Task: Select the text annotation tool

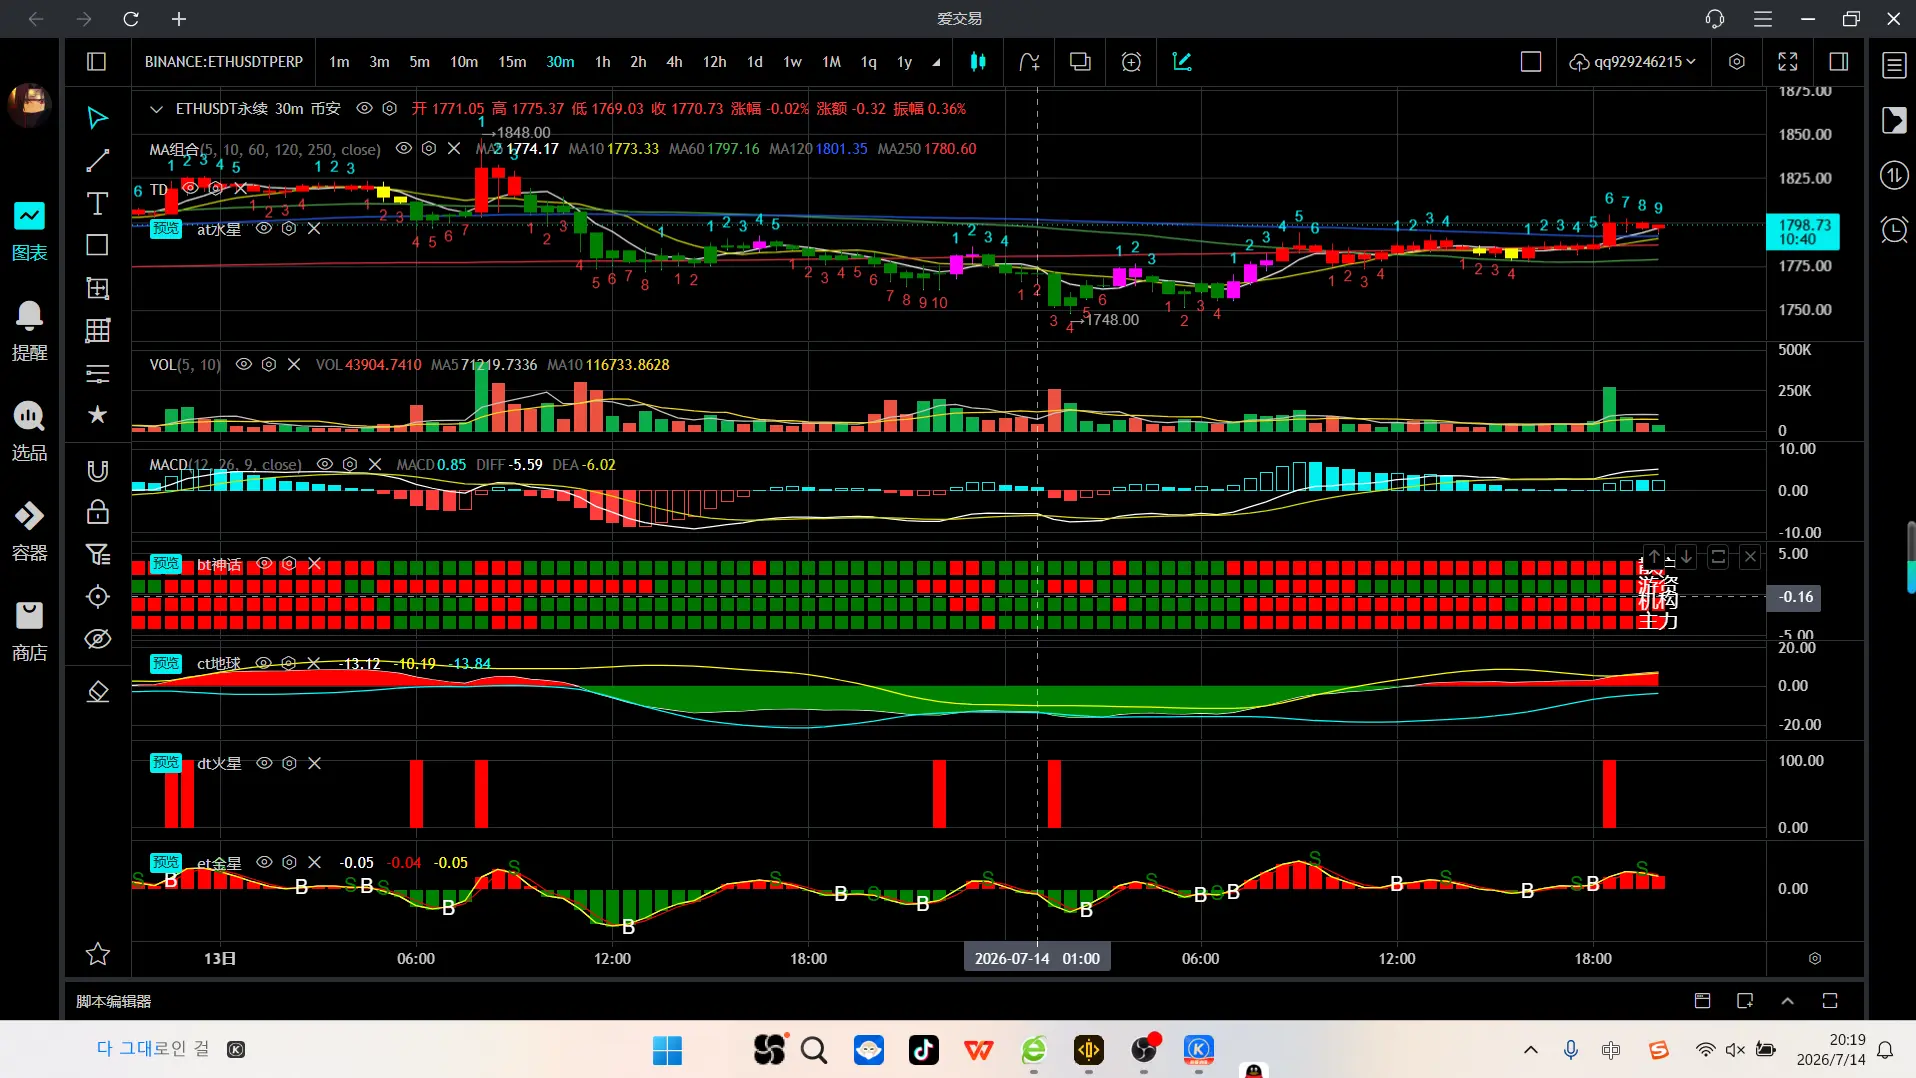Action: pyautogui.click(x=97, y=203)
